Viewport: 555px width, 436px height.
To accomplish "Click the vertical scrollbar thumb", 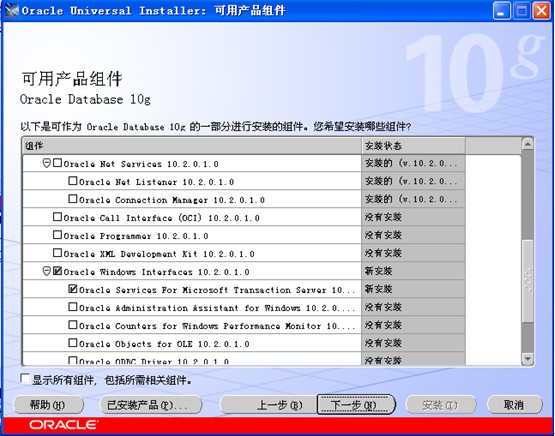I will point(527,281).
